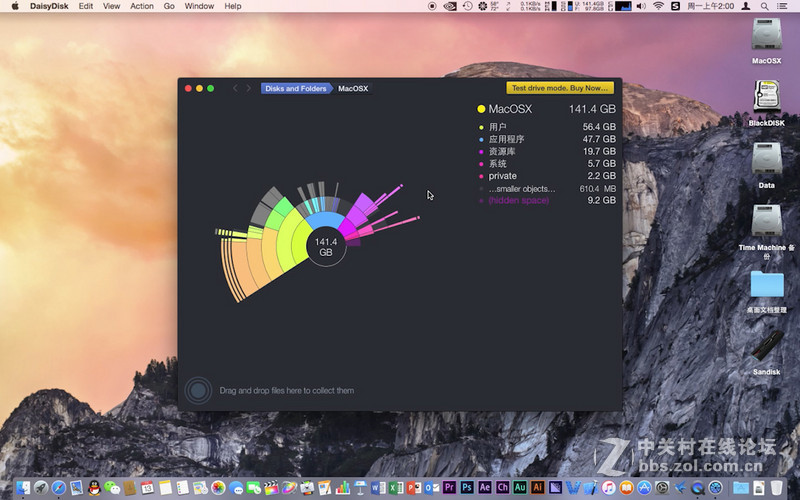
Task: Select the hidden space entry
Action: 547,201
